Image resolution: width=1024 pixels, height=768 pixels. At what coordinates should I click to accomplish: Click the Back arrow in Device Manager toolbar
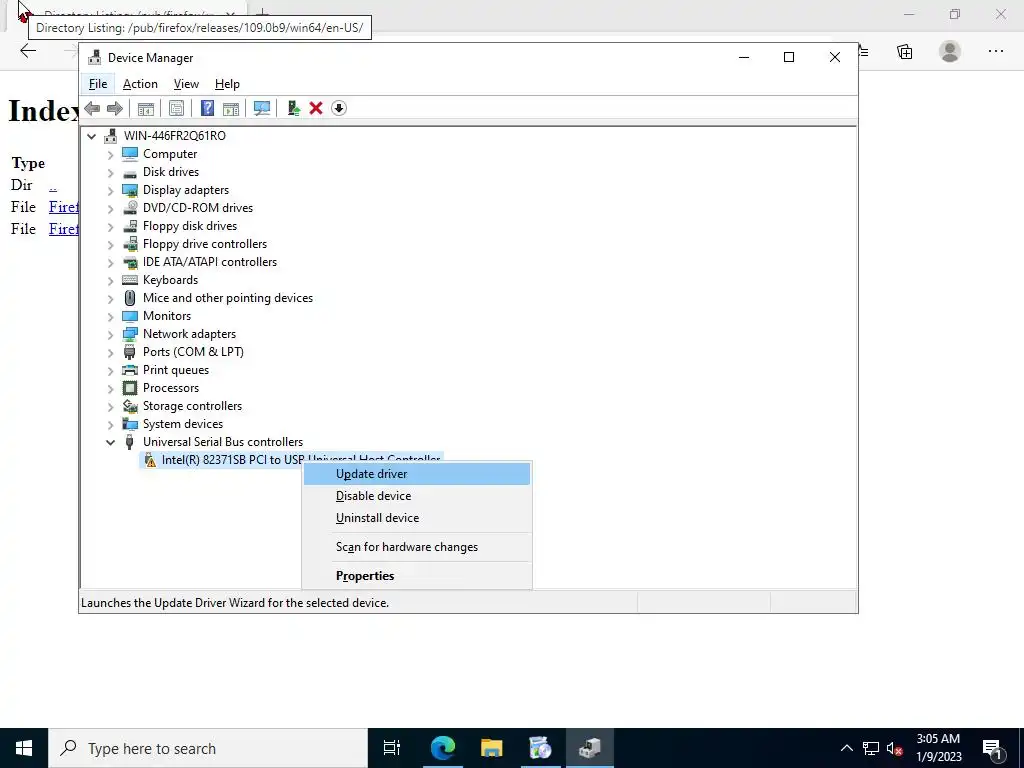click(x=92, y=108)
